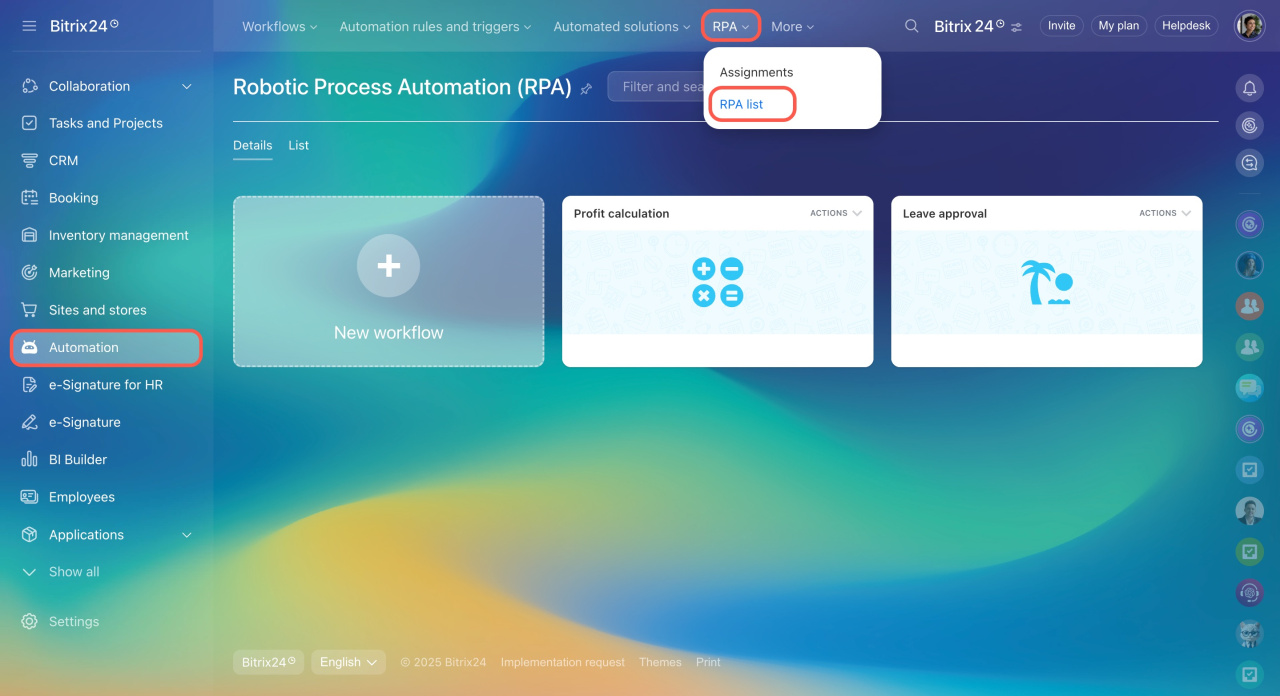The width and height of the screenshot is (1280, 696).
Task: Open the English language selector in the footer
Action: click(x=348, y=662)
